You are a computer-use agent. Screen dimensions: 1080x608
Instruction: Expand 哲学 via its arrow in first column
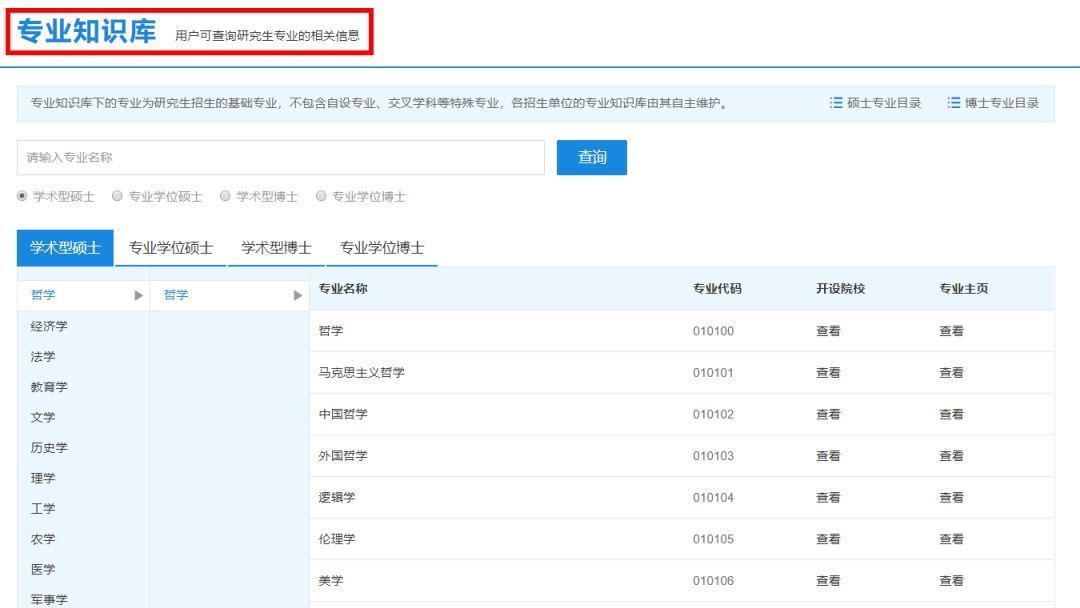(x=137, y=295)
